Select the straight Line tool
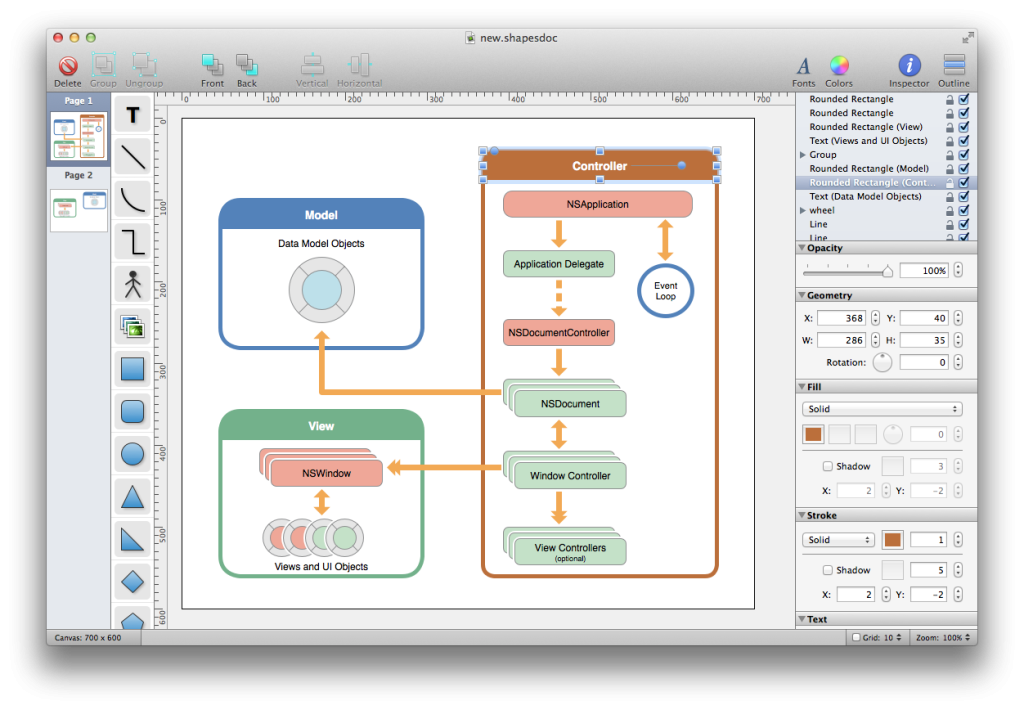Viewport: 1024px width, 710px height. 132,157
